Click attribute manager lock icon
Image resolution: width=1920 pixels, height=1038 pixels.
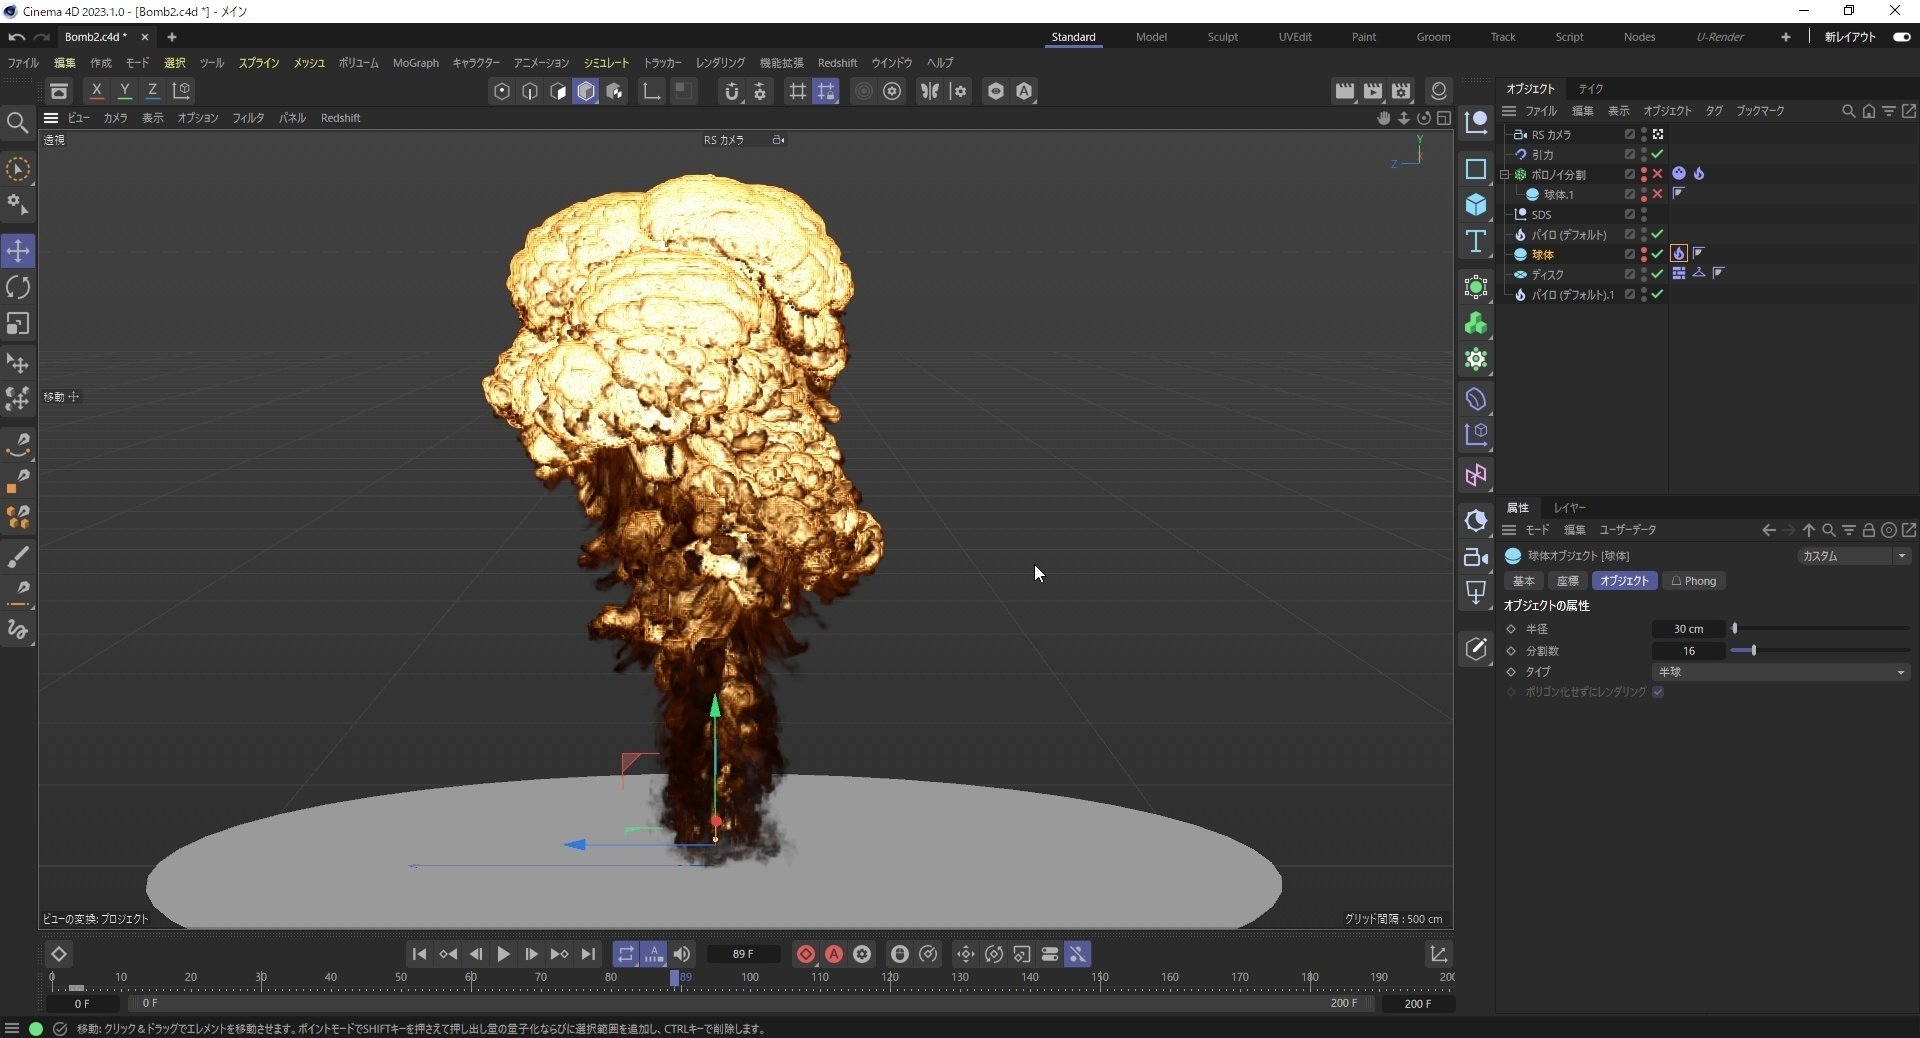click(x=1868, y=531)
